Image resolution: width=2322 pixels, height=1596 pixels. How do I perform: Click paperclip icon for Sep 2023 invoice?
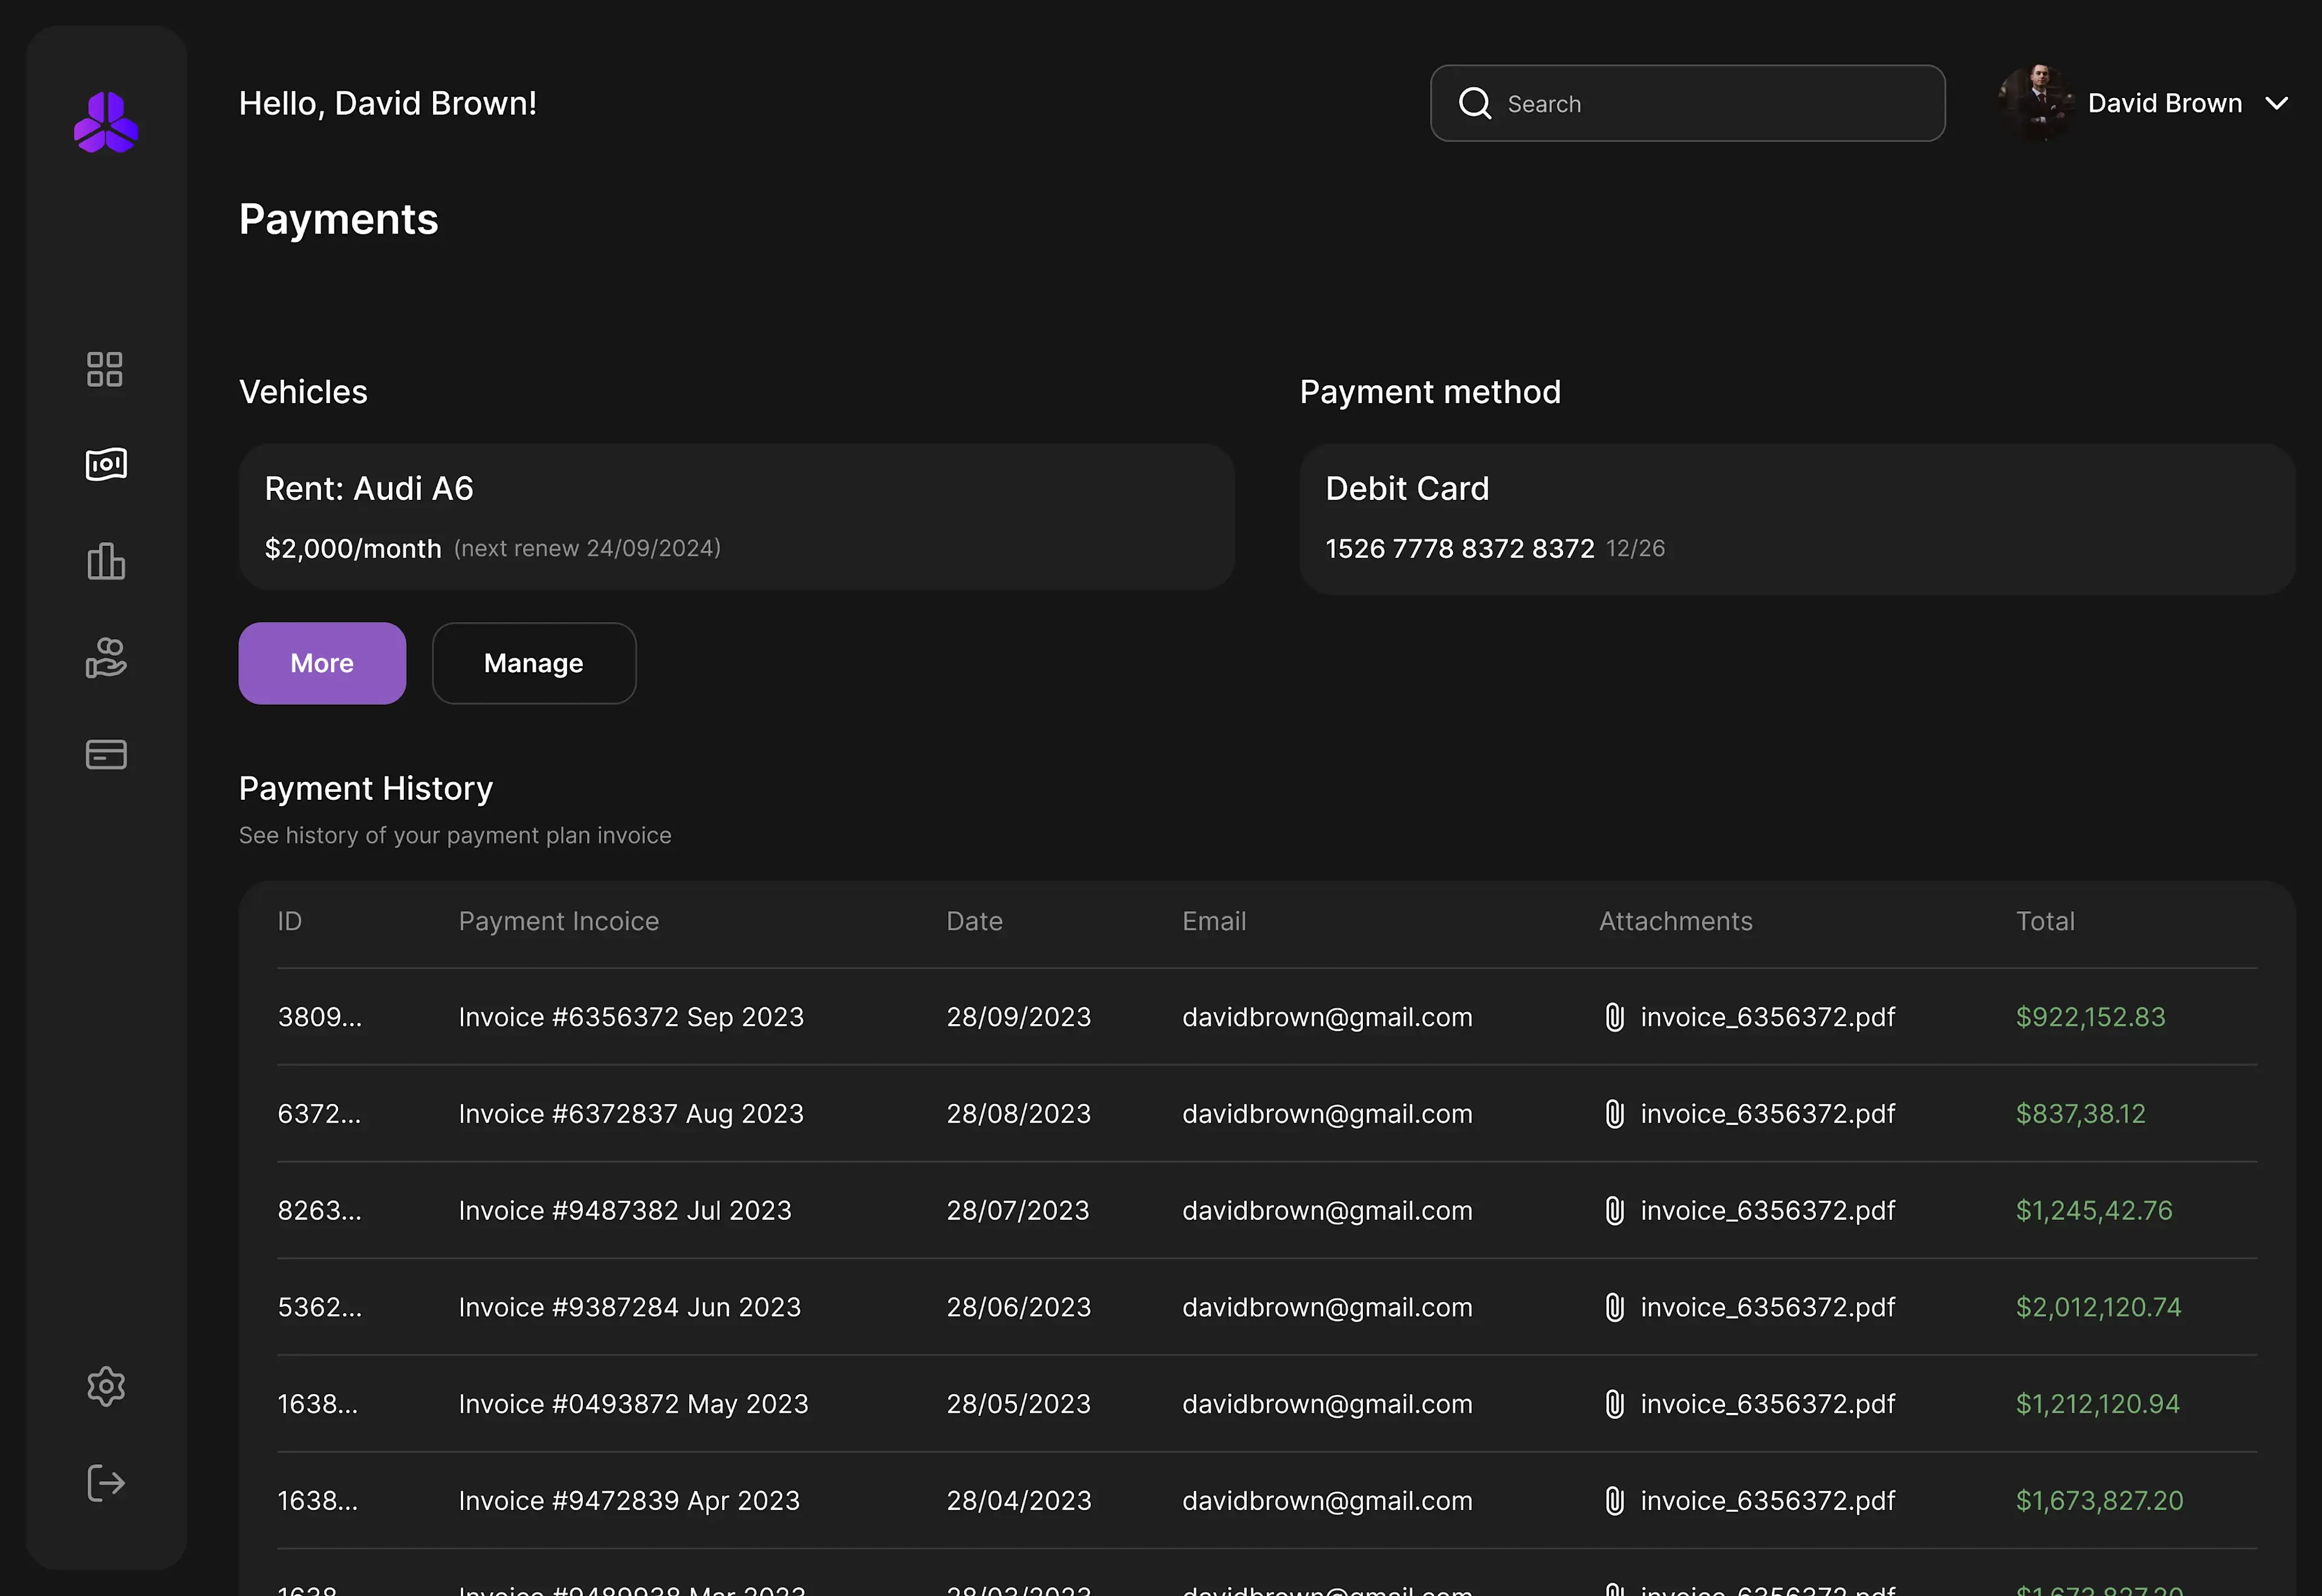[1614, 1017]
